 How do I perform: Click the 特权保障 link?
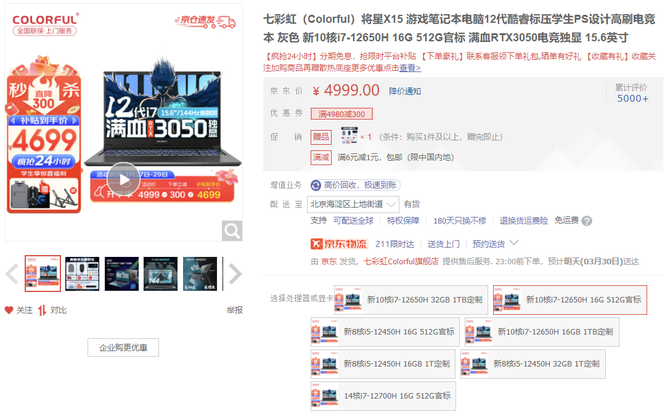(403, 220)
